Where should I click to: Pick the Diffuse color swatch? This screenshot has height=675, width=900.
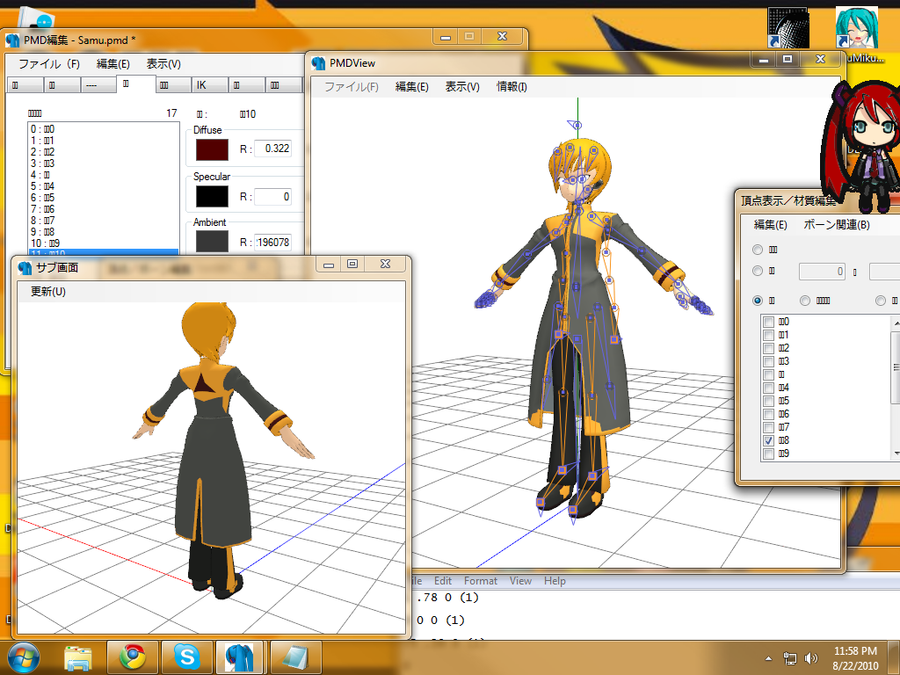(x=212, y=150)
